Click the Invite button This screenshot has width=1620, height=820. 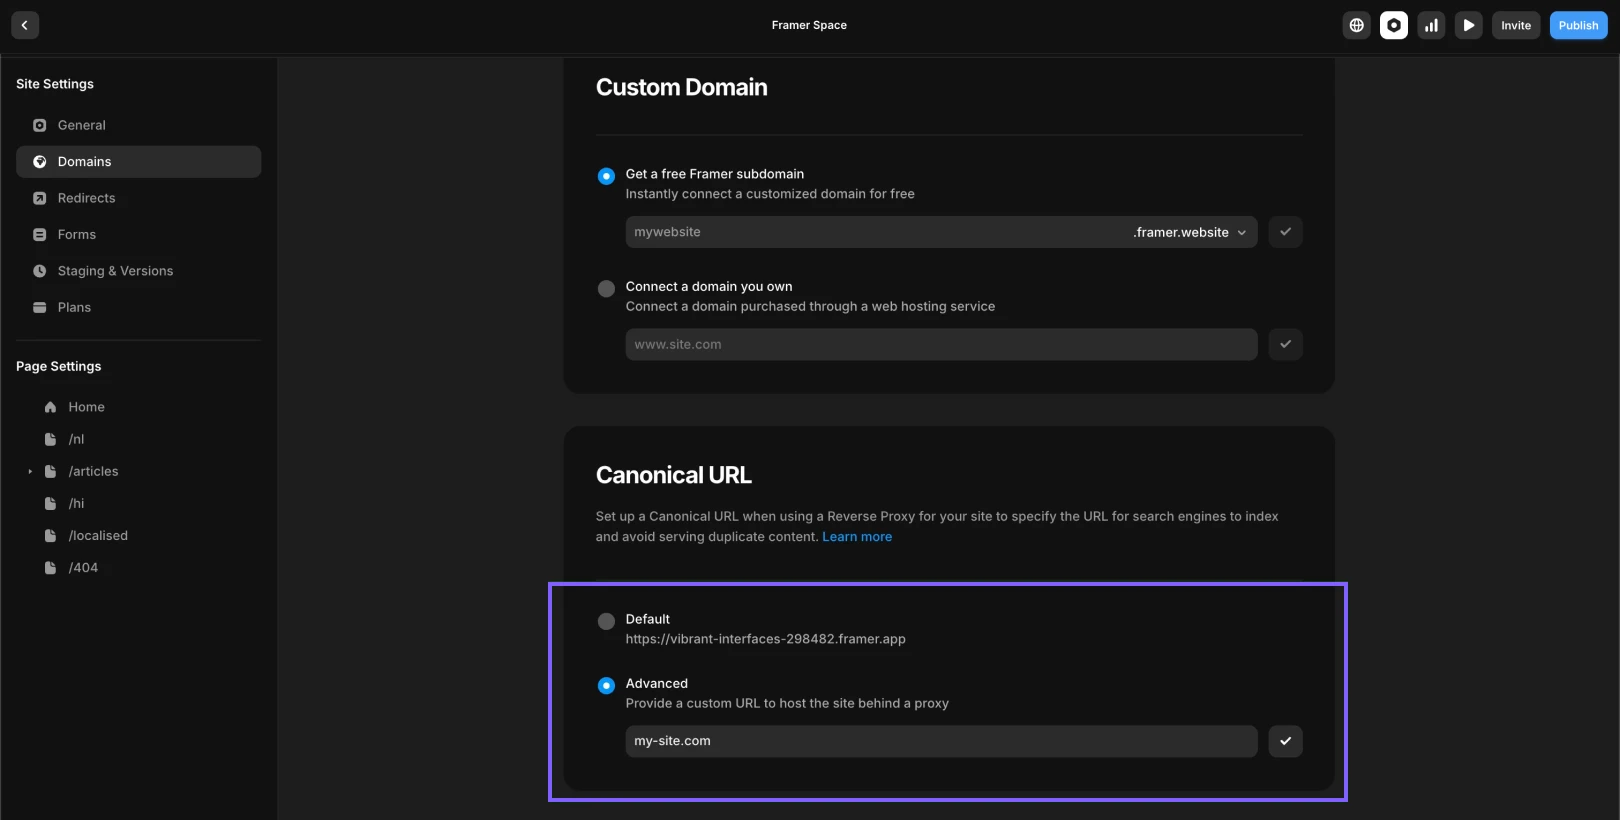[1516, 25]
